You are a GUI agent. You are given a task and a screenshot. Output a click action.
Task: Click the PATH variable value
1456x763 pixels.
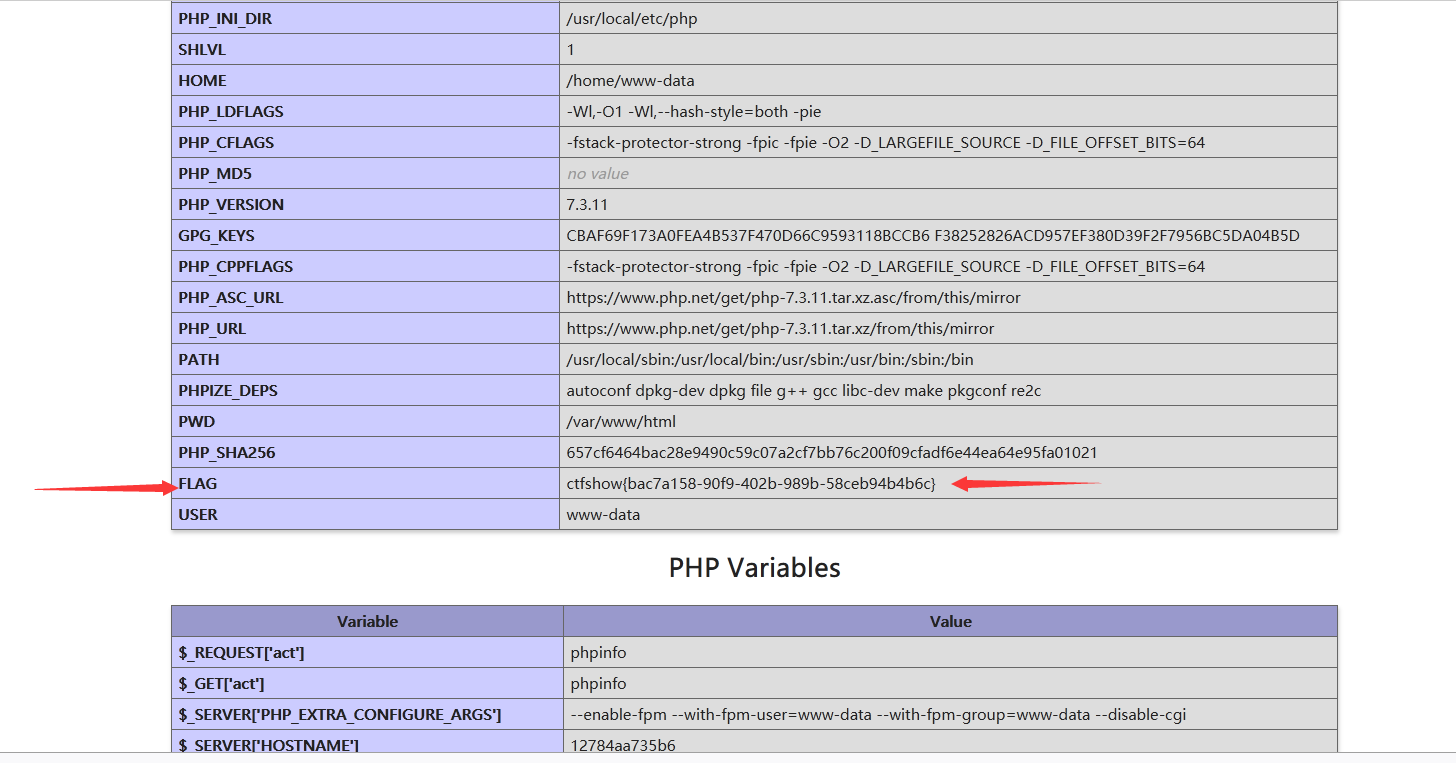[756, 360]
